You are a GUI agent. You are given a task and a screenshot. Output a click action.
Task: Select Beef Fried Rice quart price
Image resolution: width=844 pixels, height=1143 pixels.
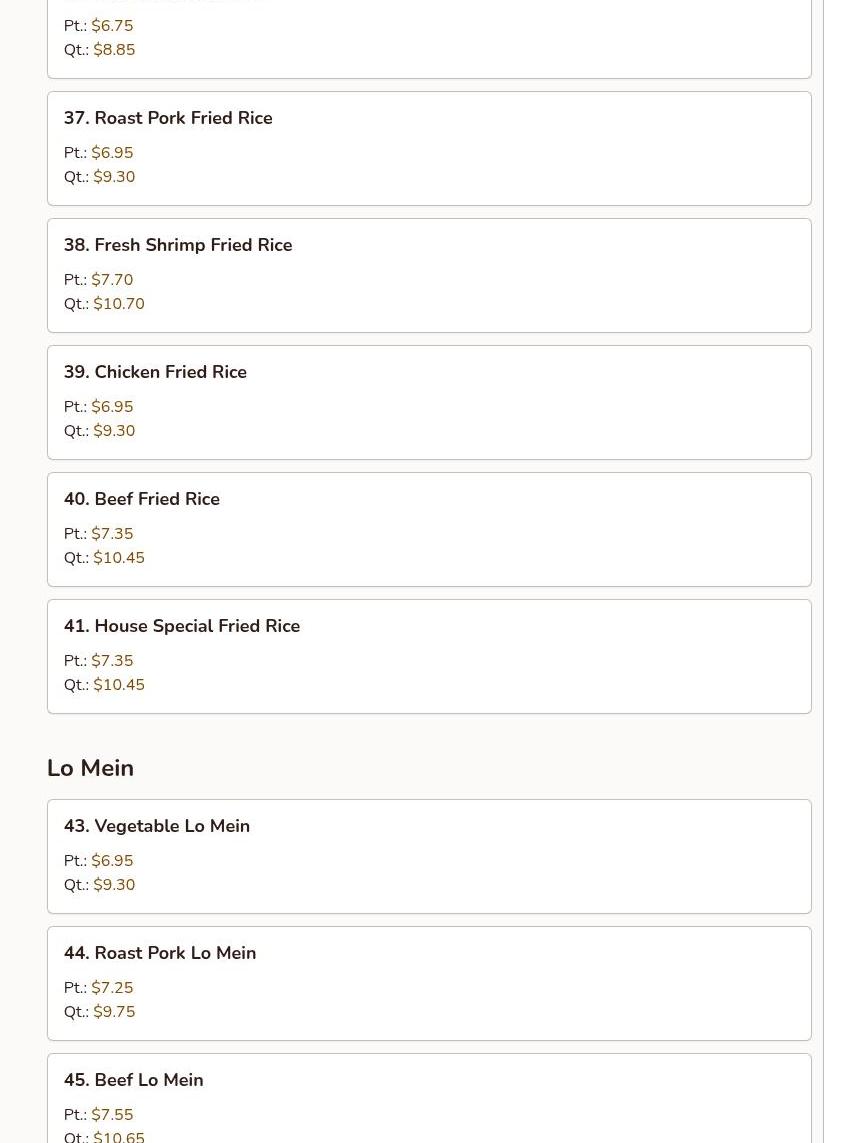tap(119, 558)
